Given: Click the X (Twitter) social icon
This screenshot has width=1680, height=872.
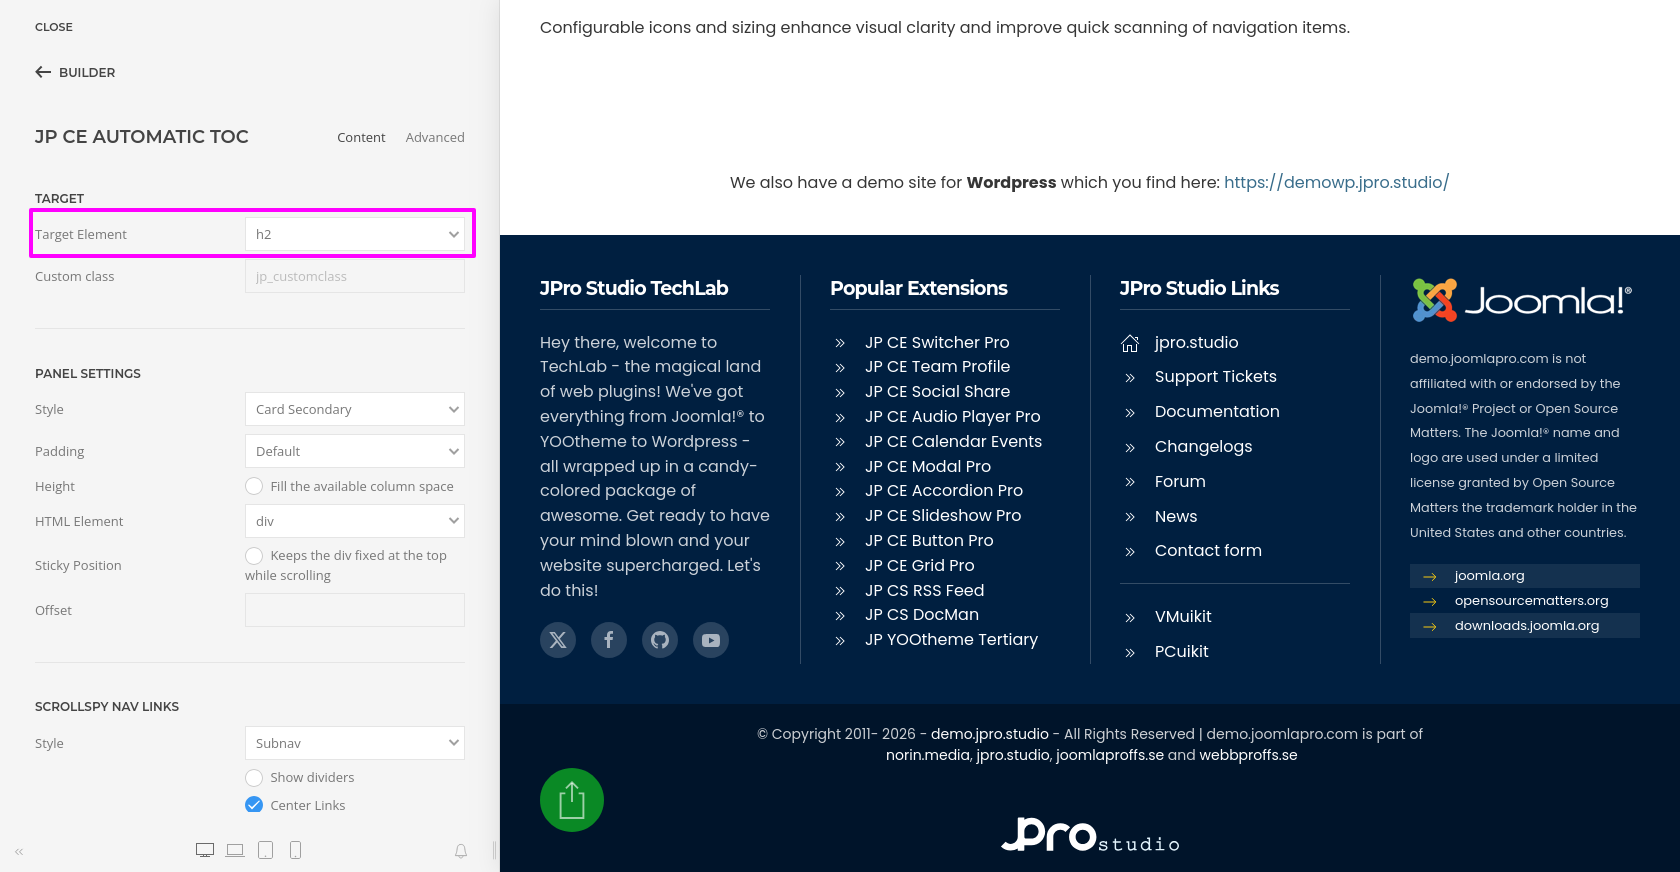Looking at the screenshot, I should coord(558,640).
